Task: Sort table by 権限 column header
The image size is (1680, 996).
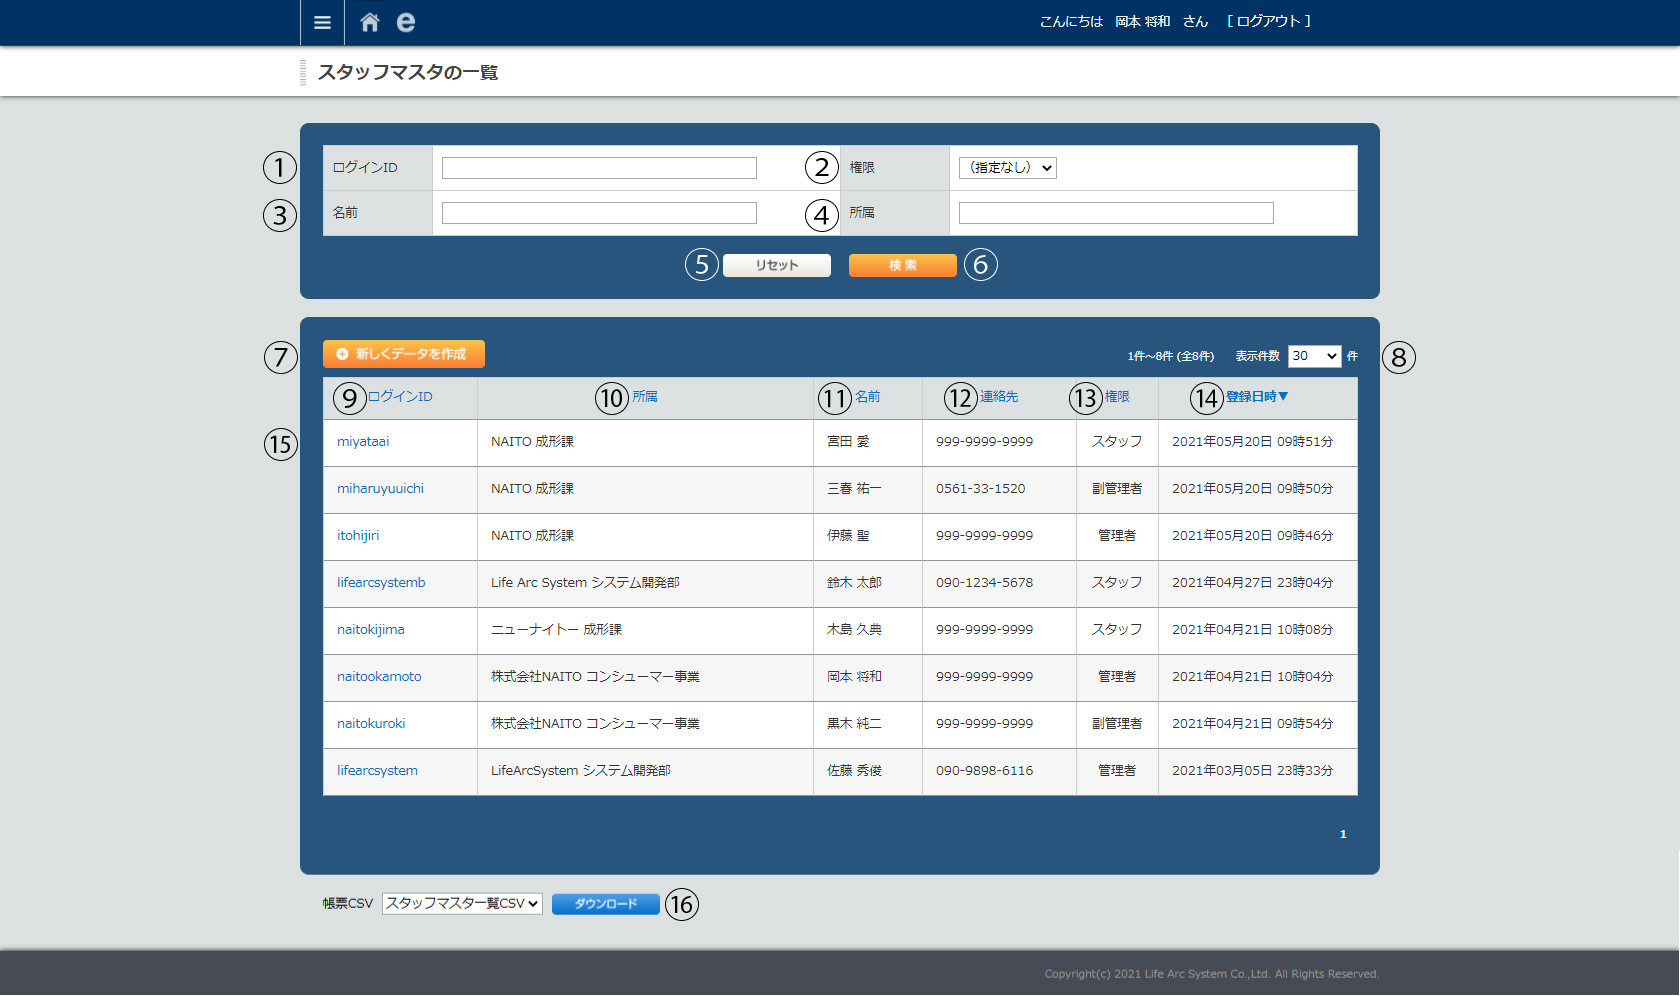Action: point(1117,397)
